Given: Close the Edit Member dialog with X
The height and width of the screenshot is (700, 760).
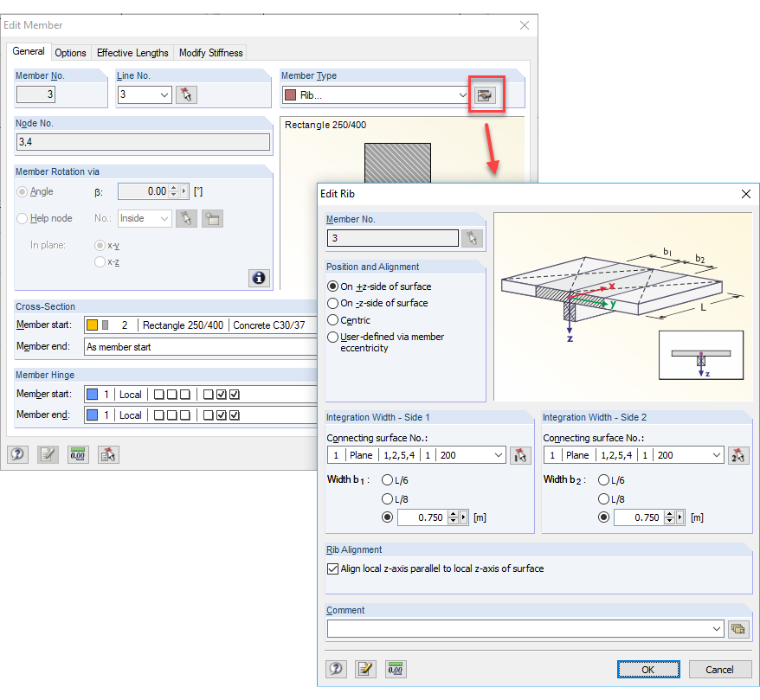Looking at the screenshot, I should (x=524, y=25).
